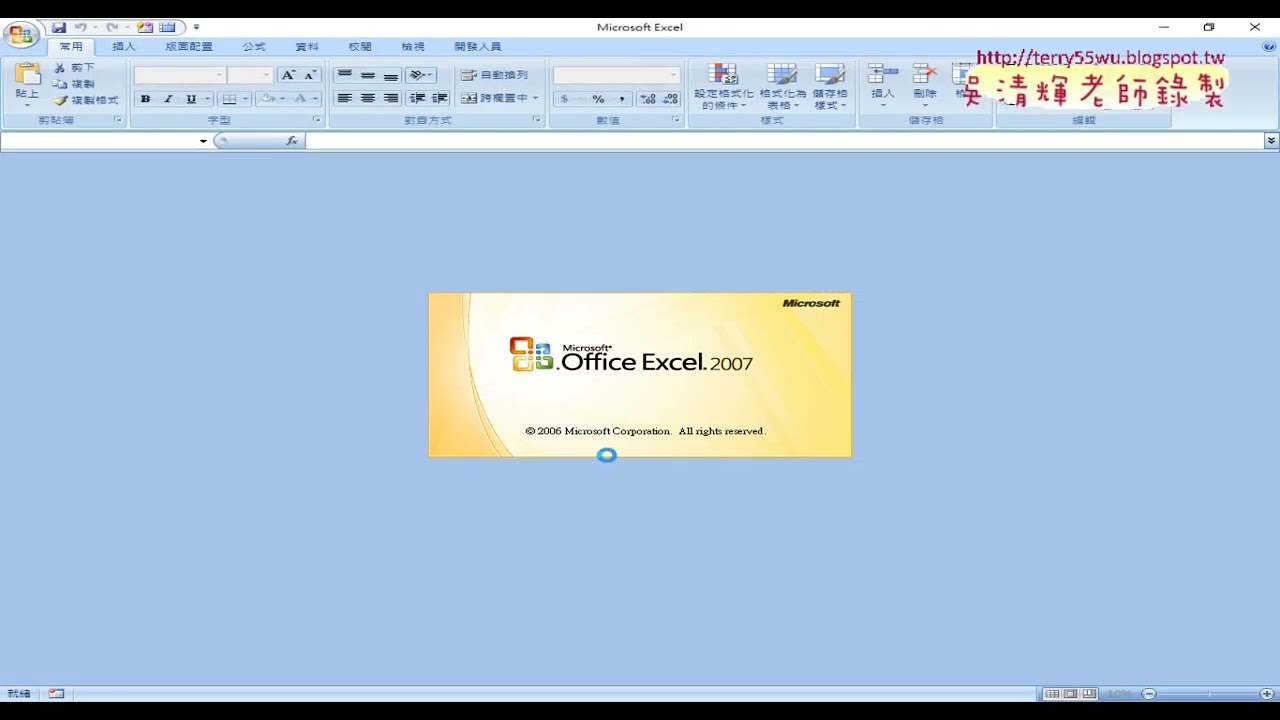This screenshot has height=720, width=1280.
Task: Apply middle vertical alignment
Action: (x=368, y=75)
